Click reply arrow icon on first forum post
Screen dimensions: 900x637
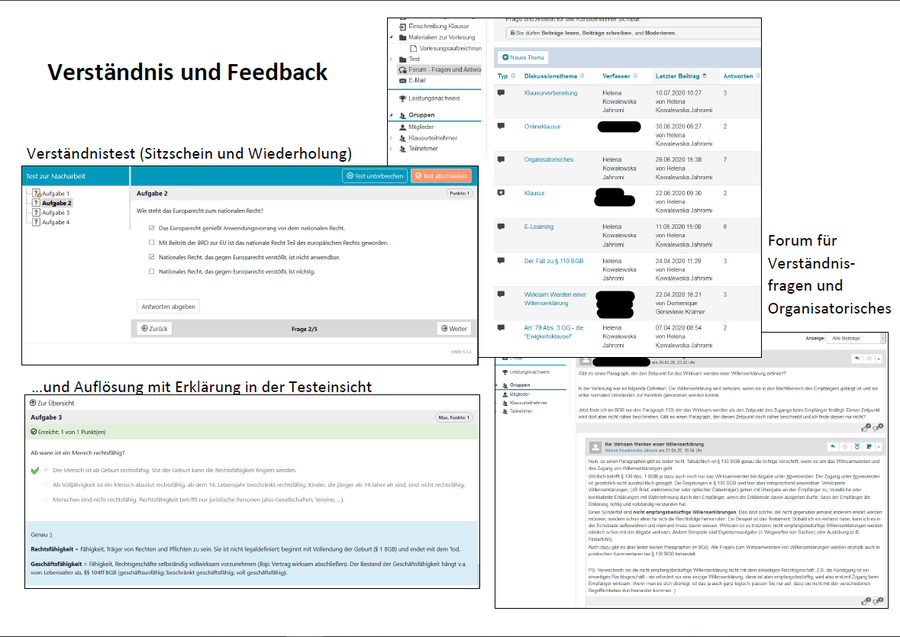pos(857,359)
